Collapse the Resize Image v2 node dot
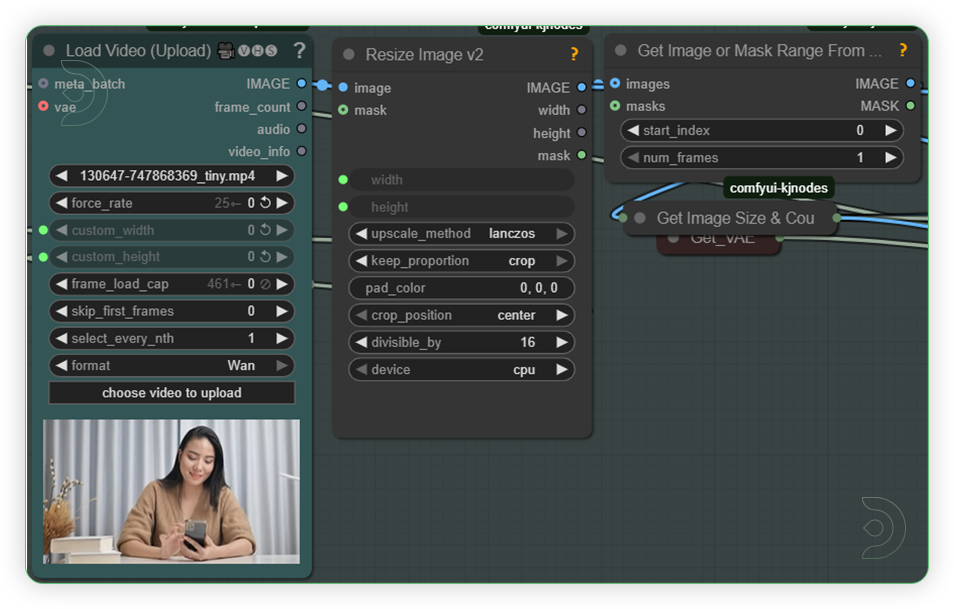This screenshot has height=609, width=954. pyautogui.click(x=349, y=54)
